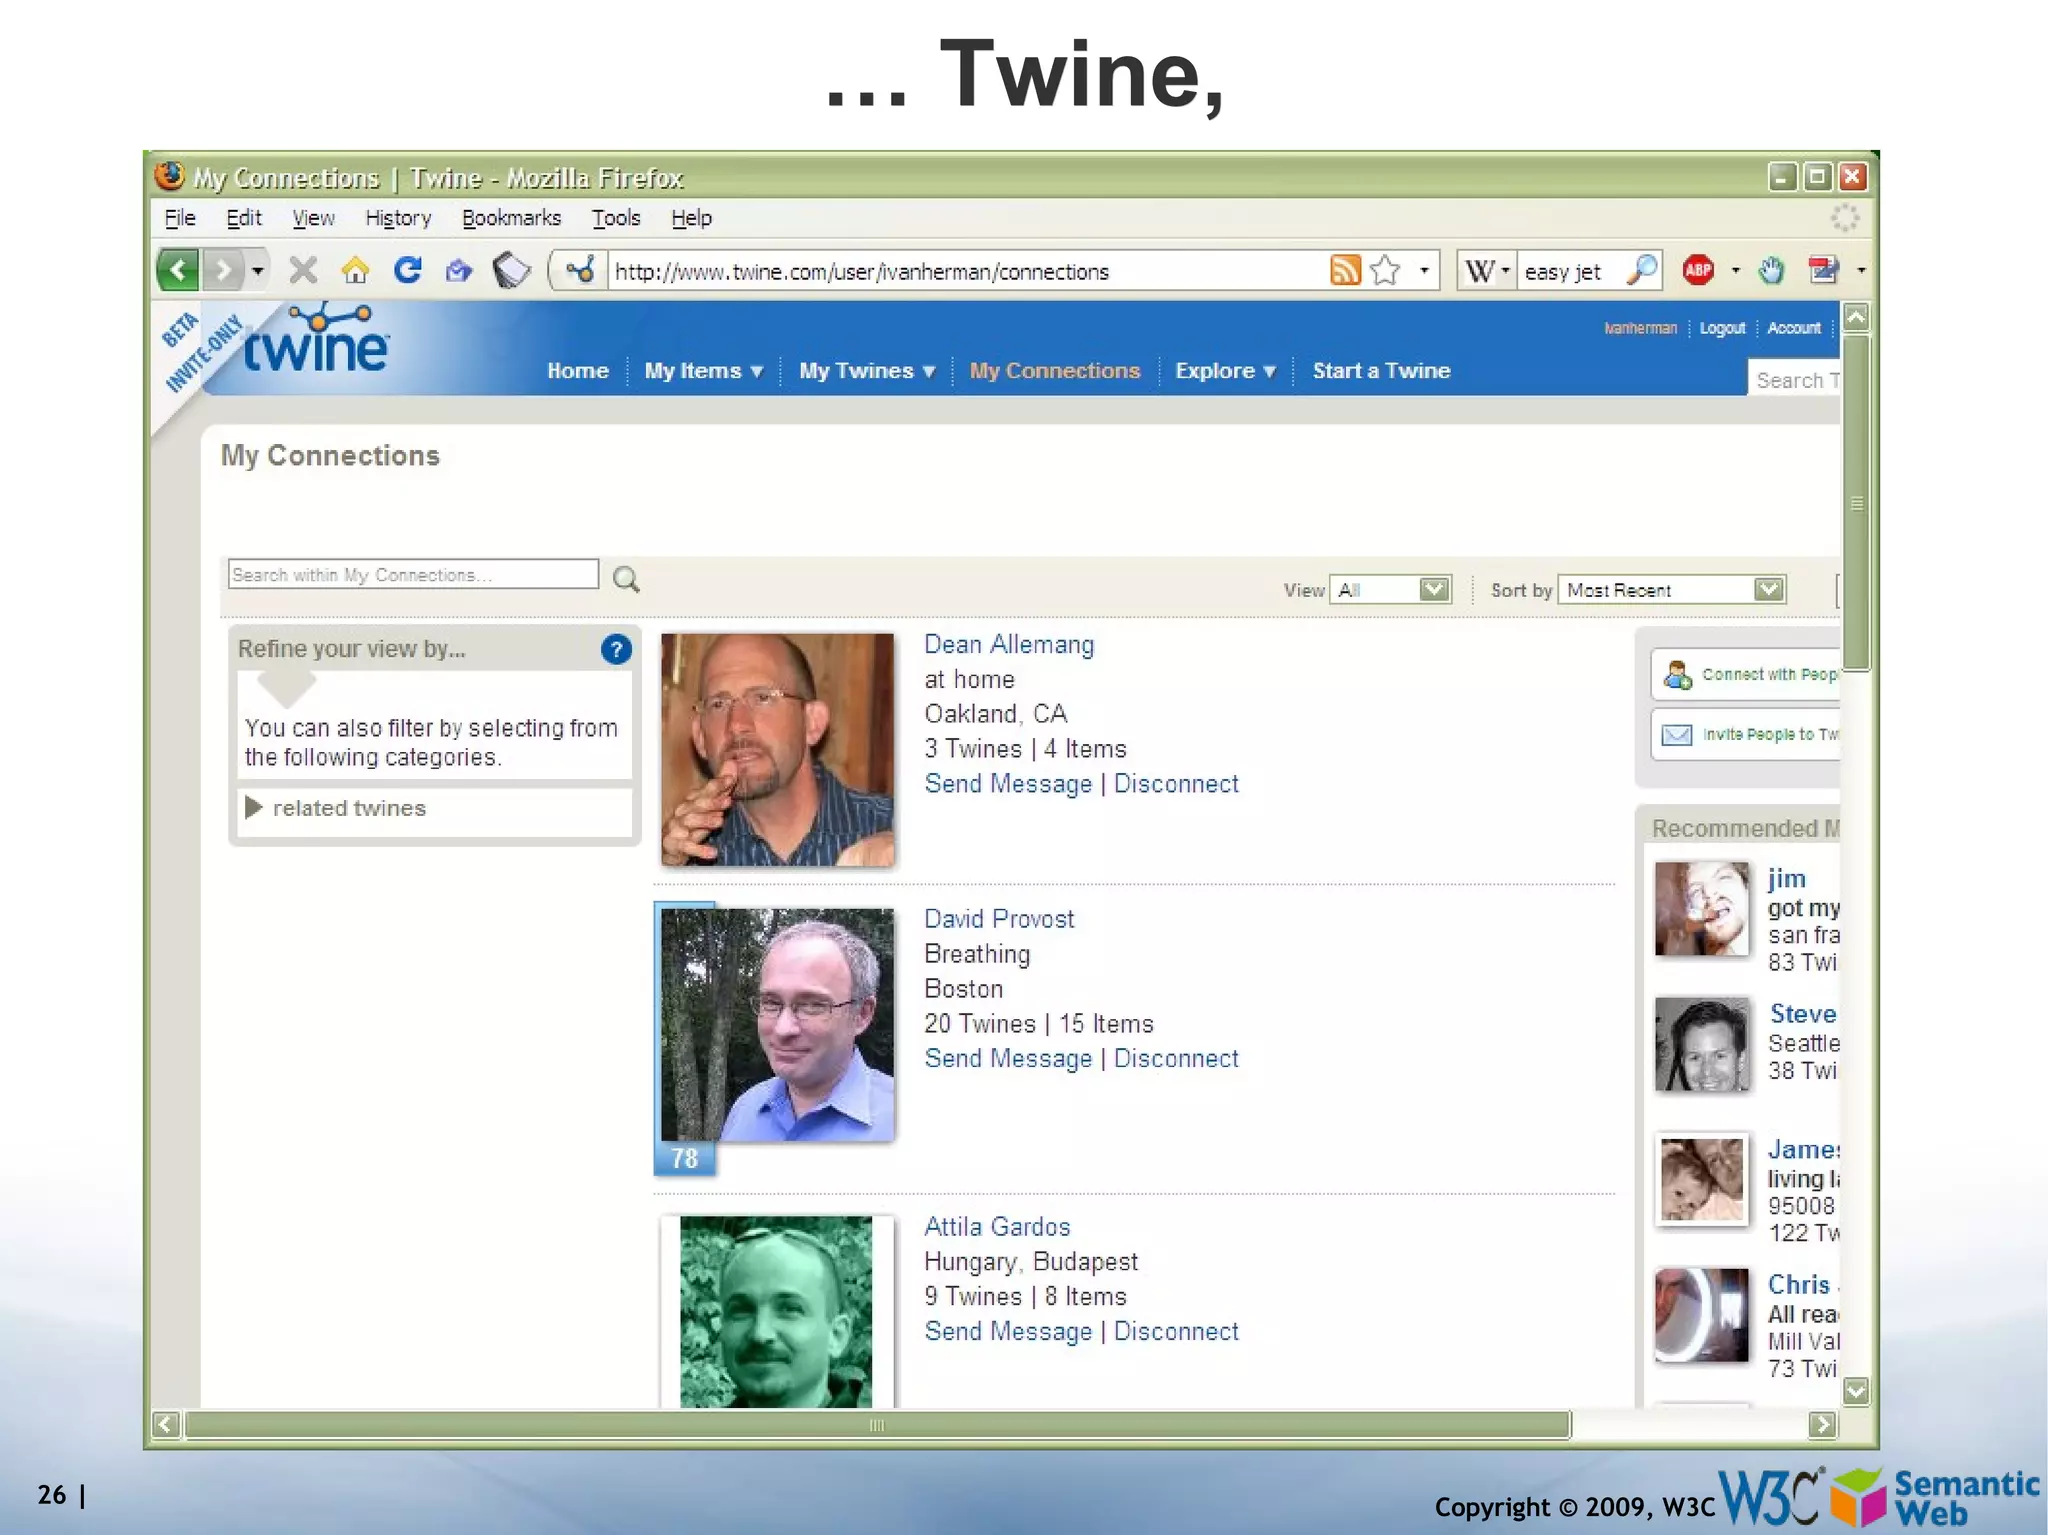Image resolution: width=2048 pixels, height=1535 pixels.
Task: Click the browser Back arrow button
Action: pyautogui.click(x=178, y=270)
